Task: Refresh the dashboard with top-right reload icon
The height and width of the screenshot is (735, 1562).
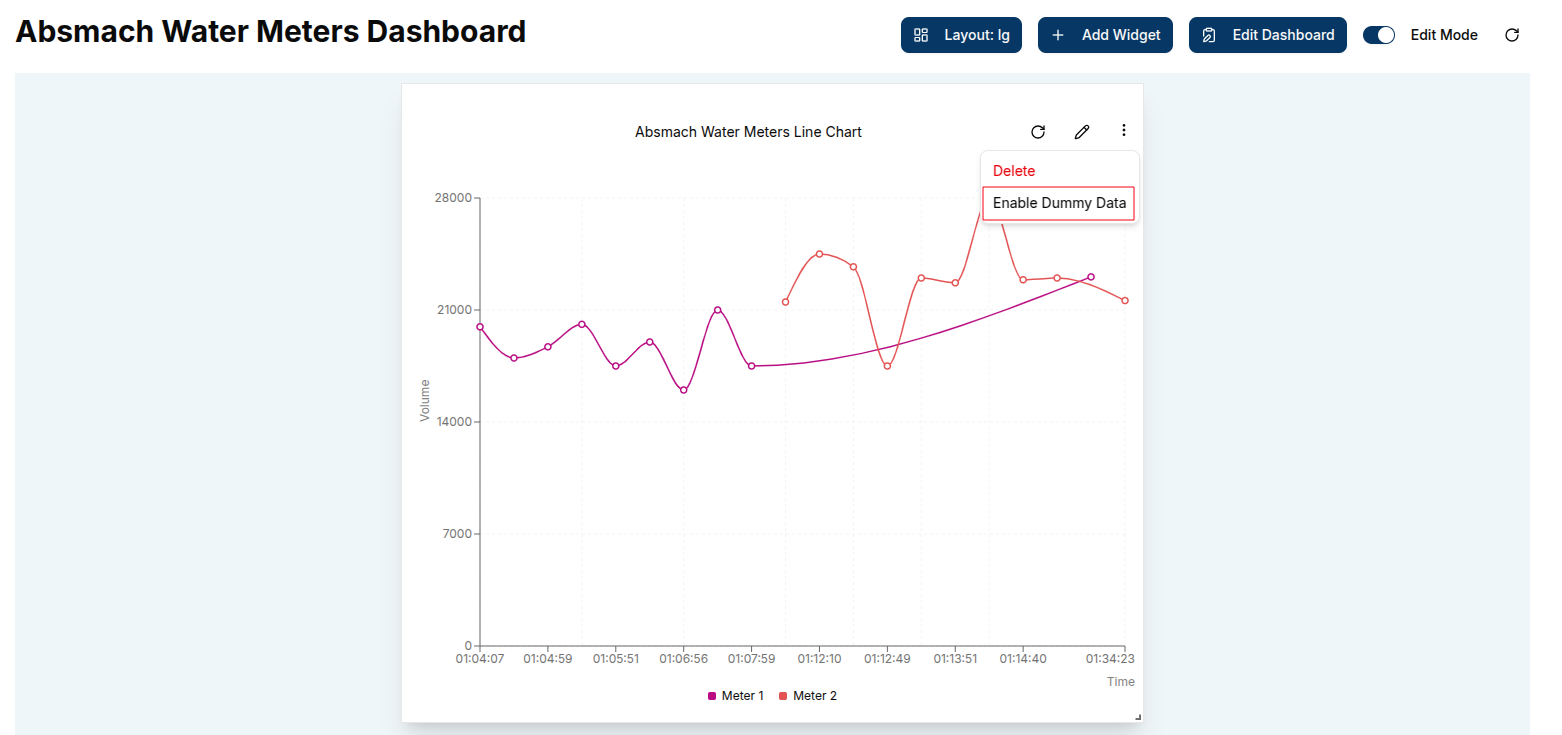Action: click(x=1512, y=35)
